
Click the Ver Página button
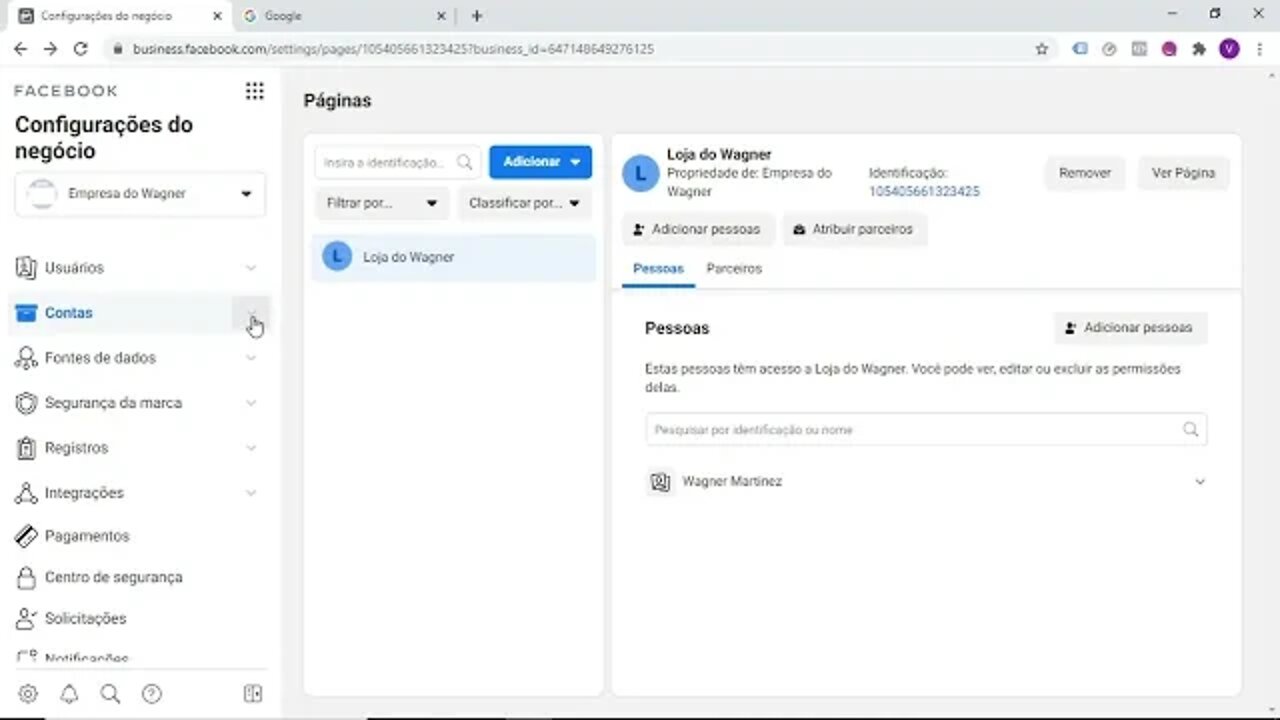(1183, 173)
